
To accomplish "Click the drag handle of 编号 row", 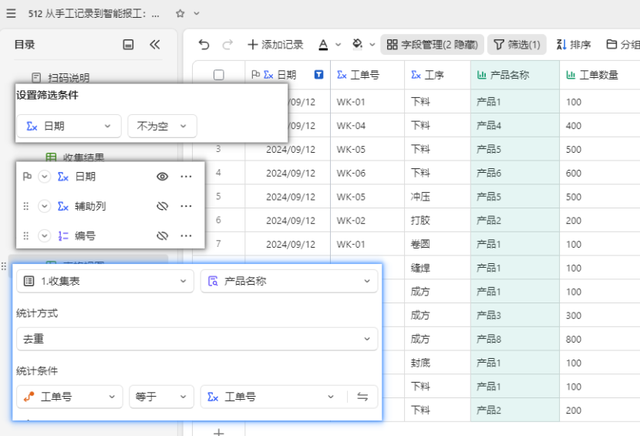I will click(x=26, y=236).
